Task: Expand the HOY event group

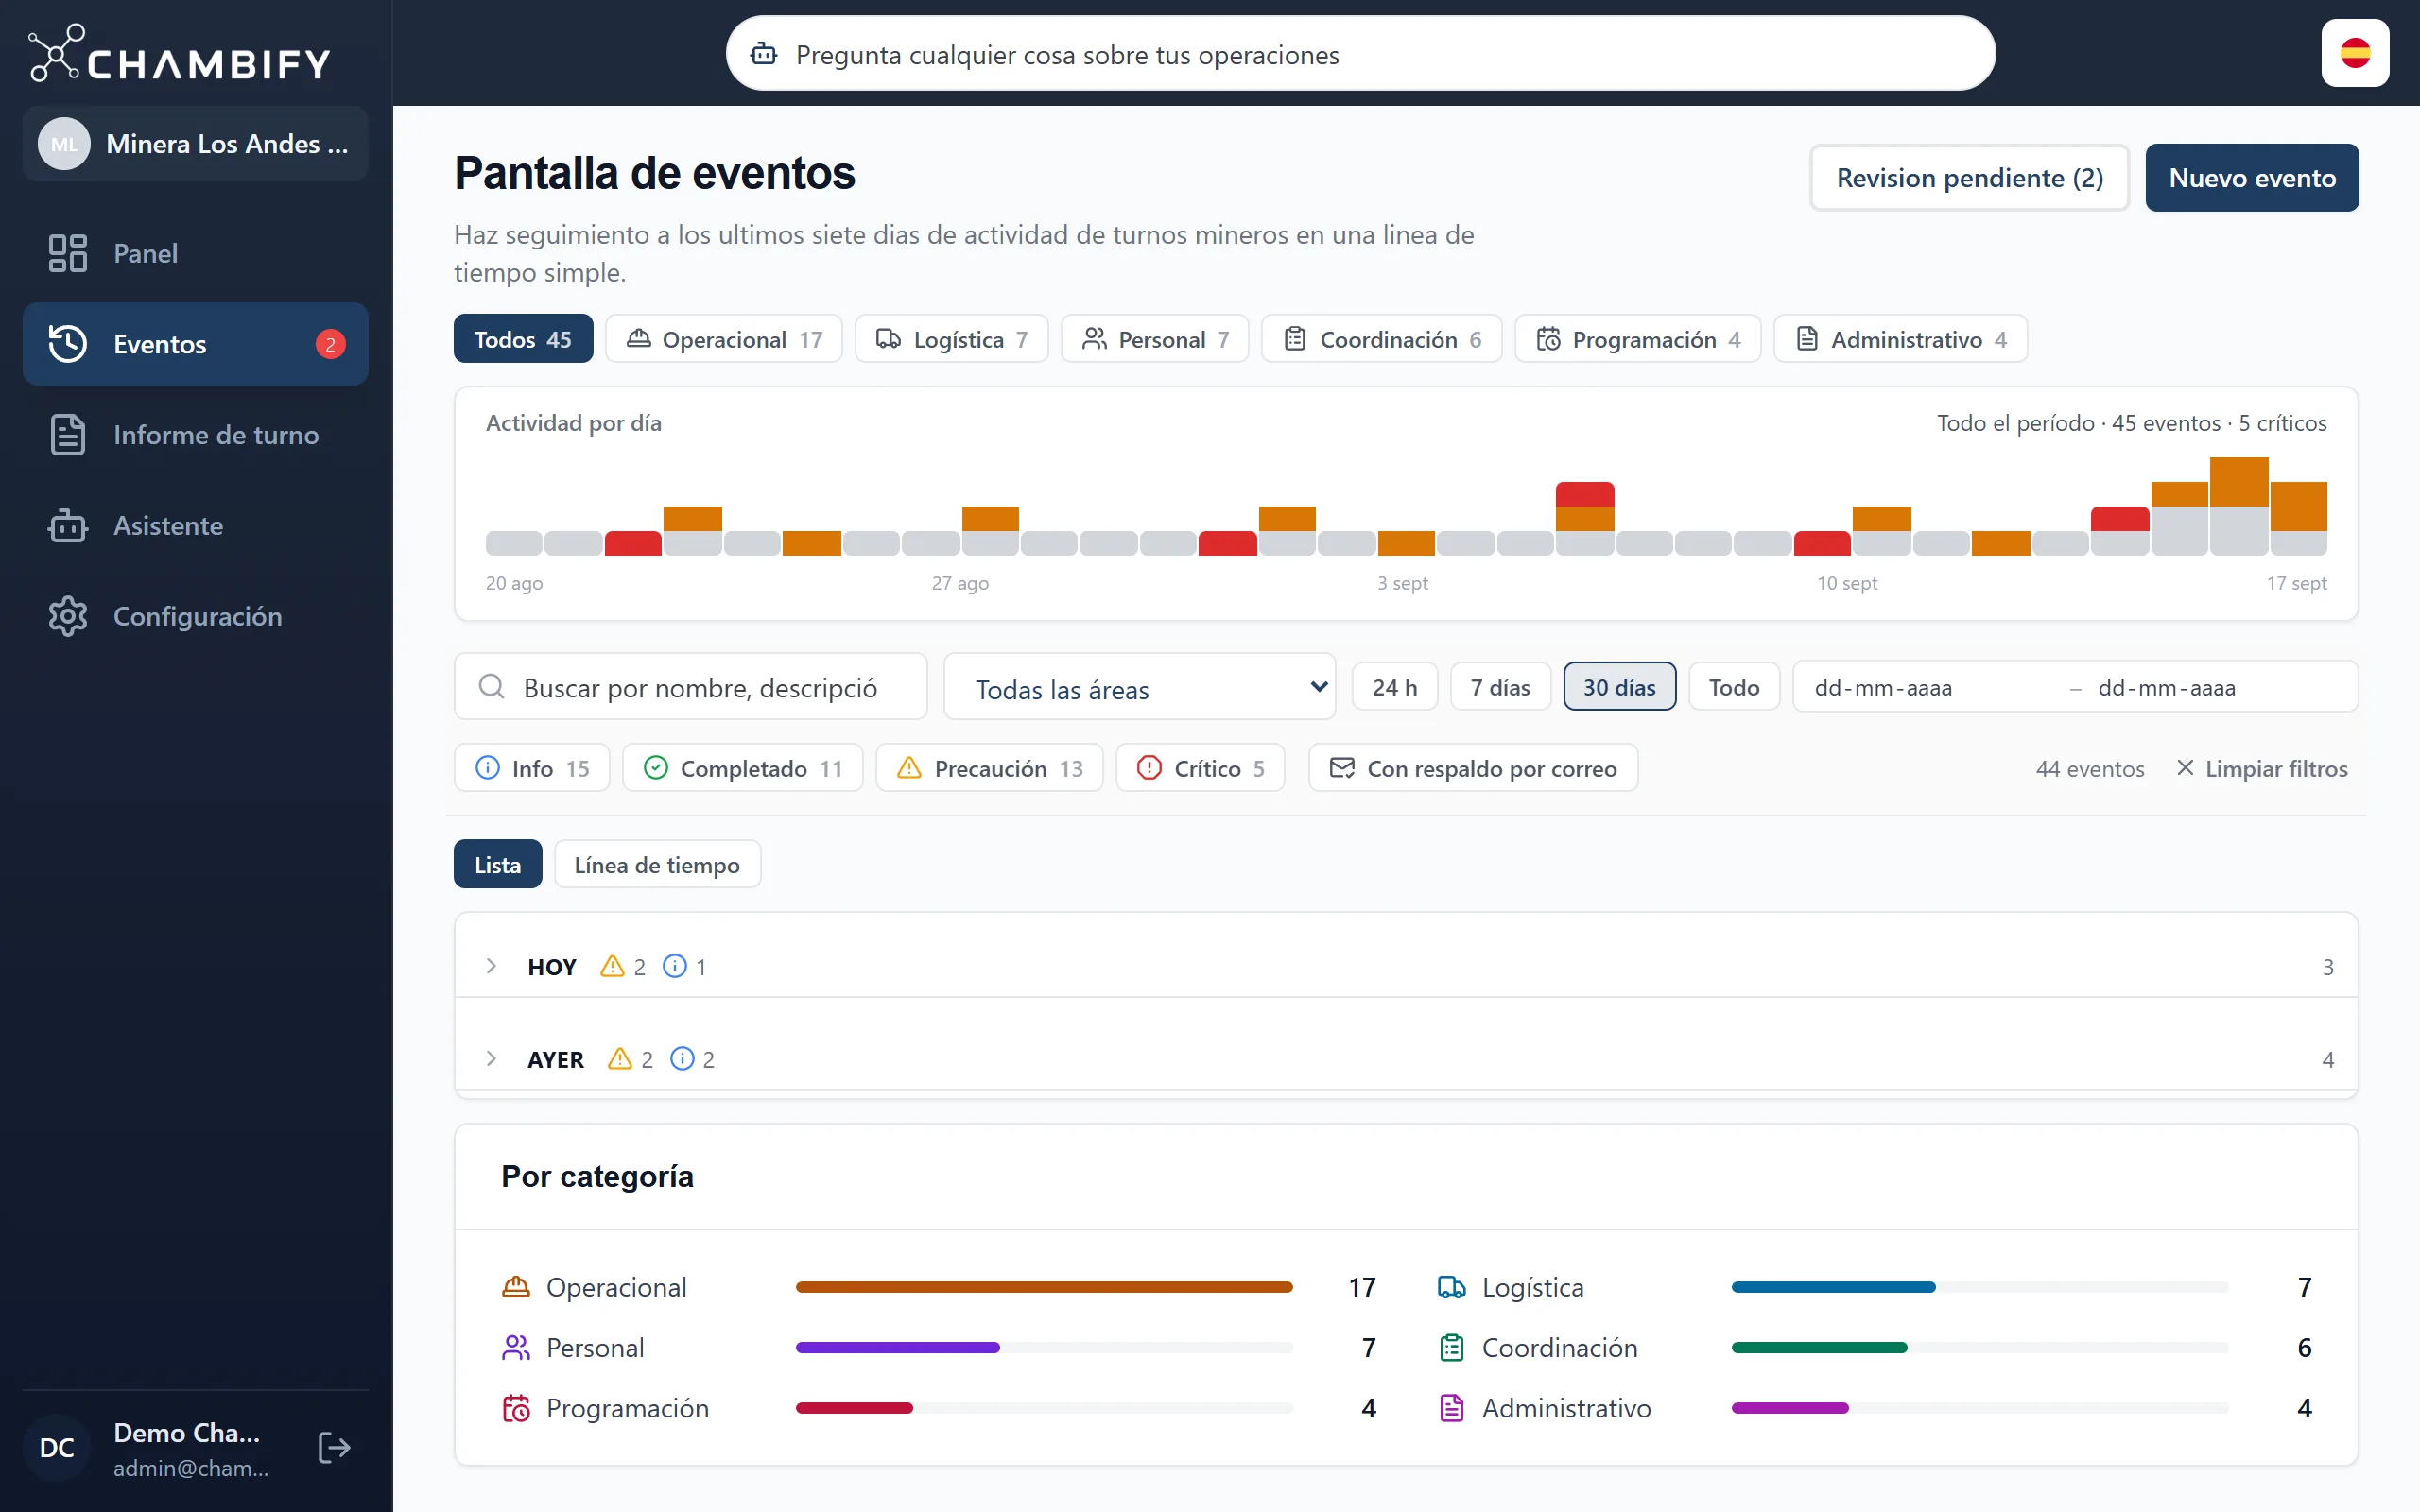Action: (1406, 966)
